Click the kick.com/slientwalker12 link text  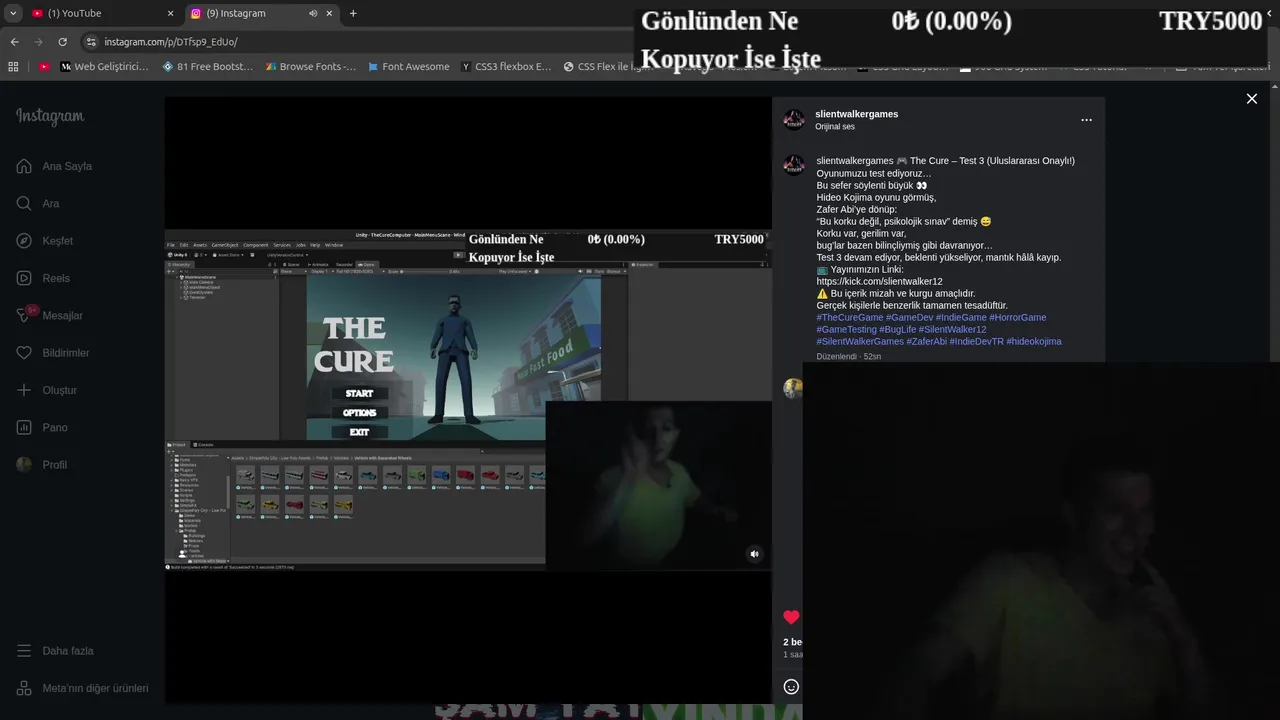(879, 281)
